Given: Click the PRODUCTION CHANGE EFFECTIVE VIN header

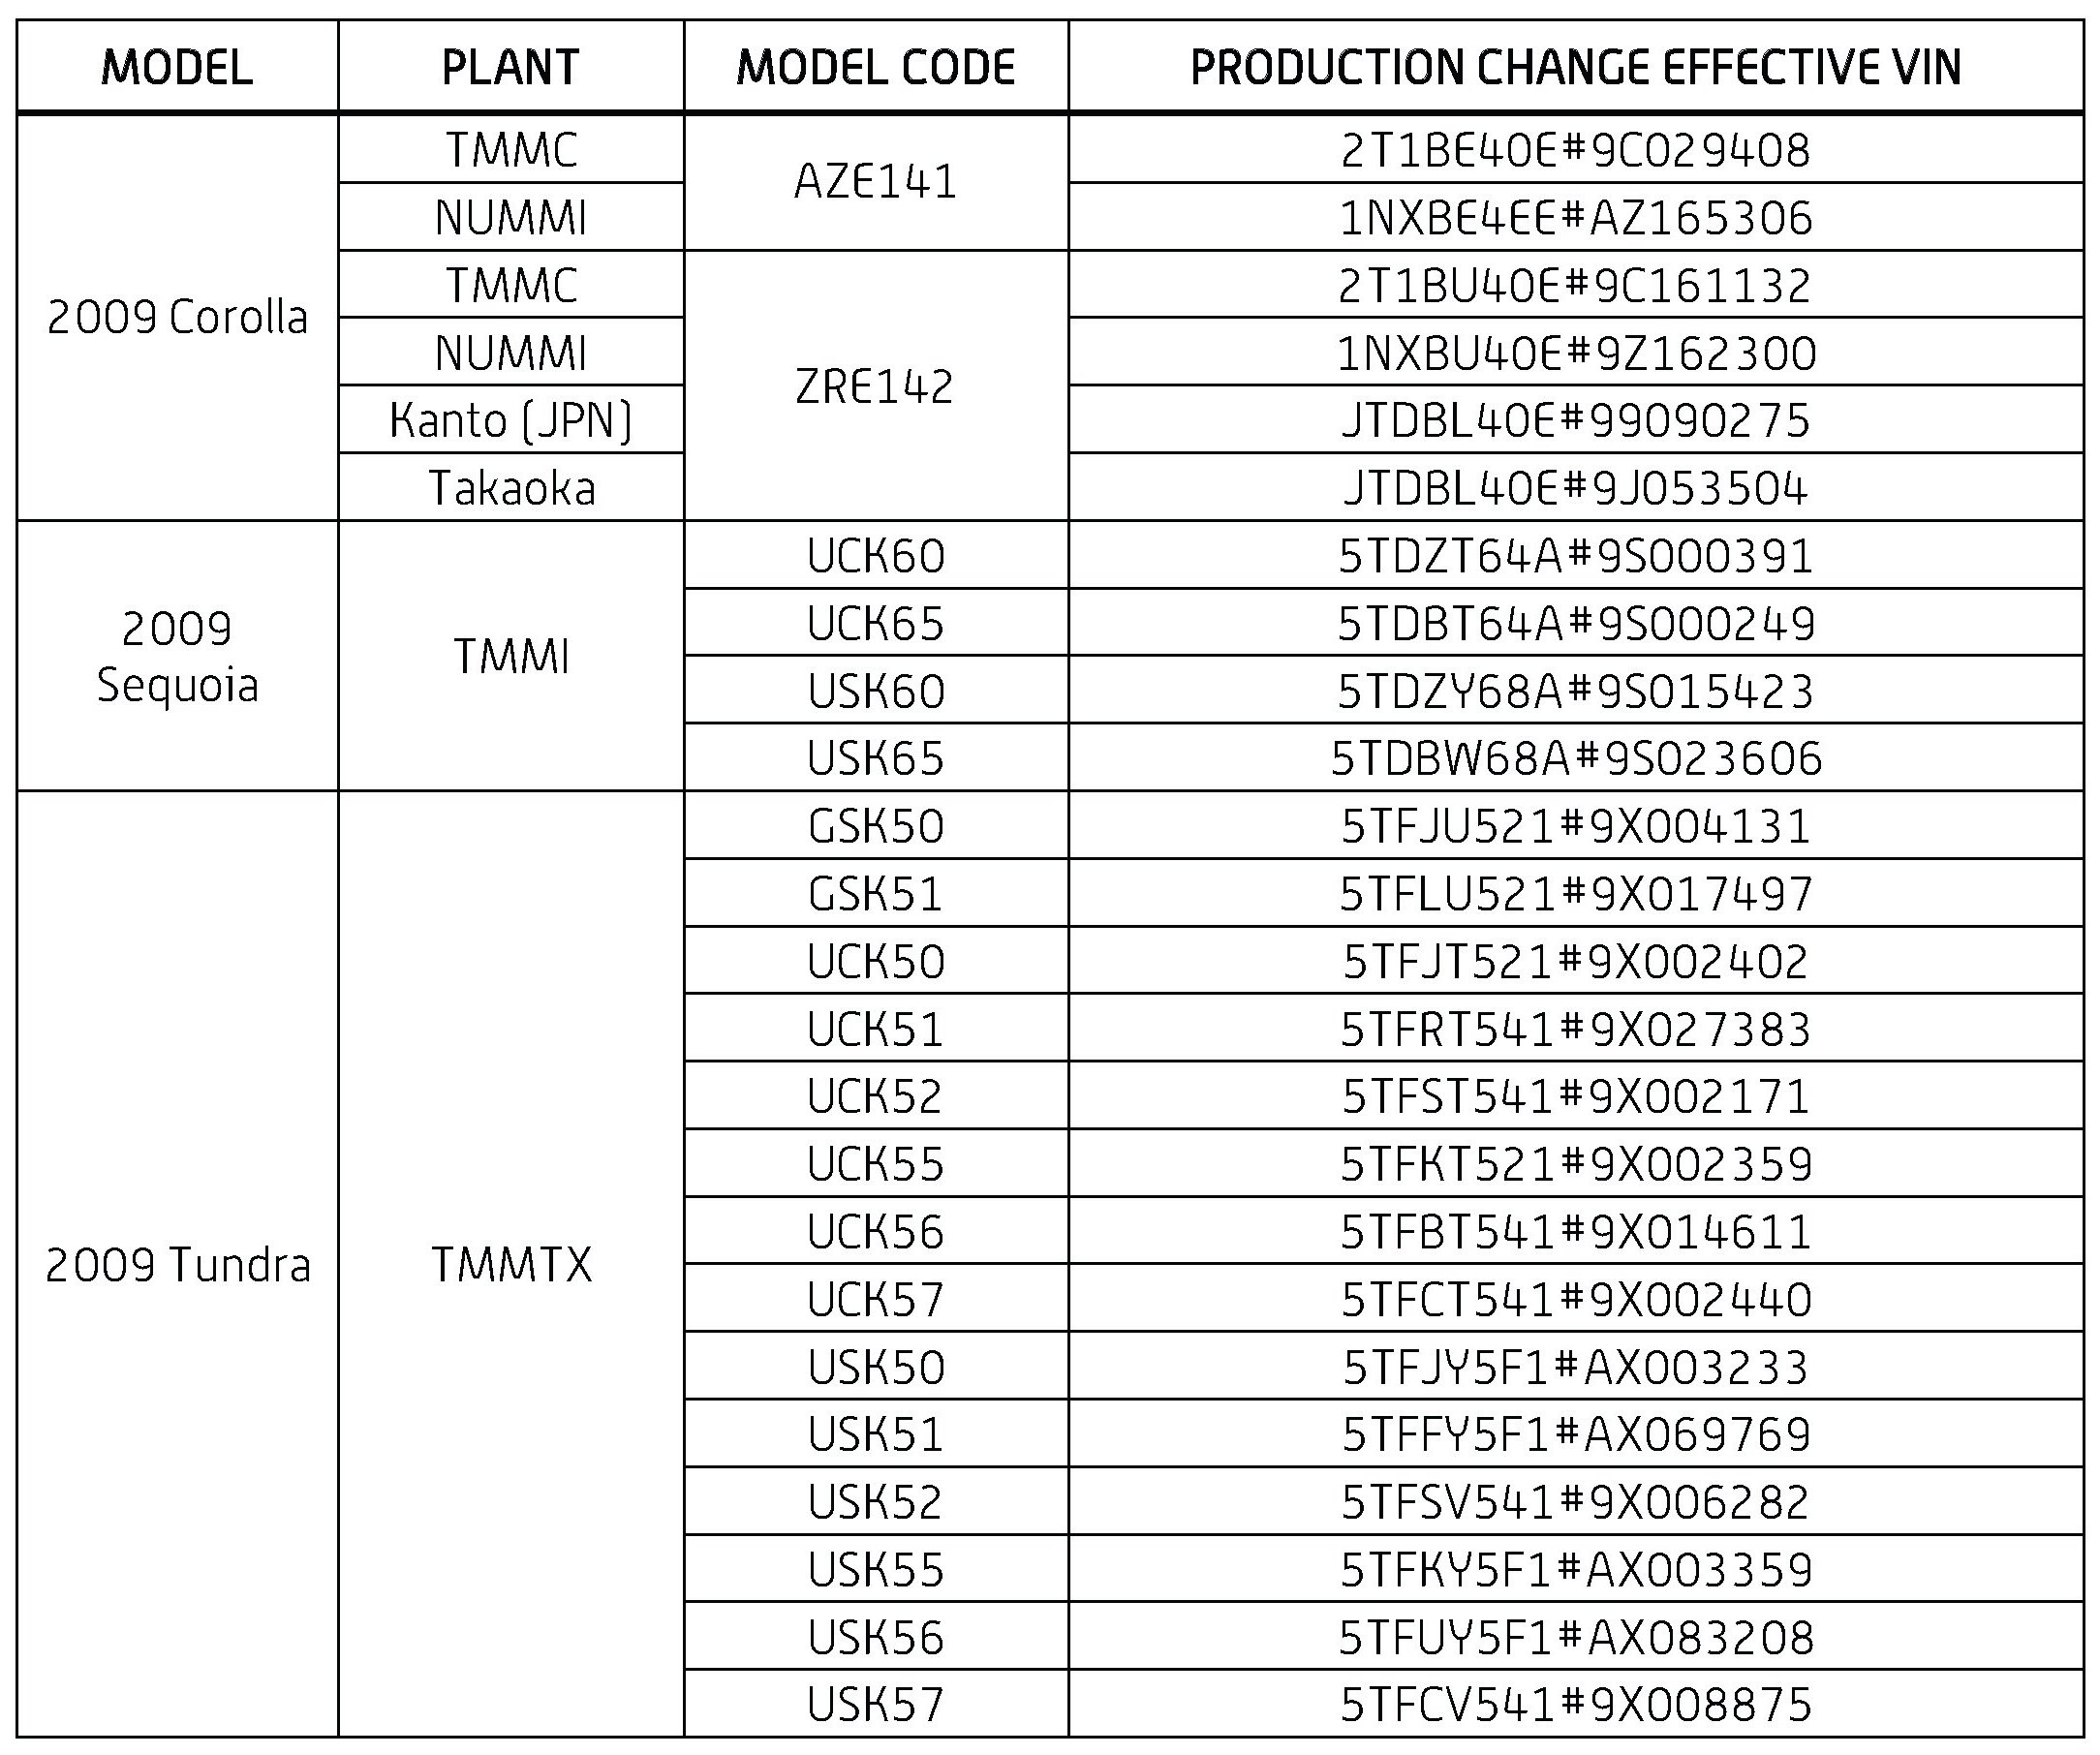Looking at the screenshot, I should pyautogui.click(x=1575, y=67).
